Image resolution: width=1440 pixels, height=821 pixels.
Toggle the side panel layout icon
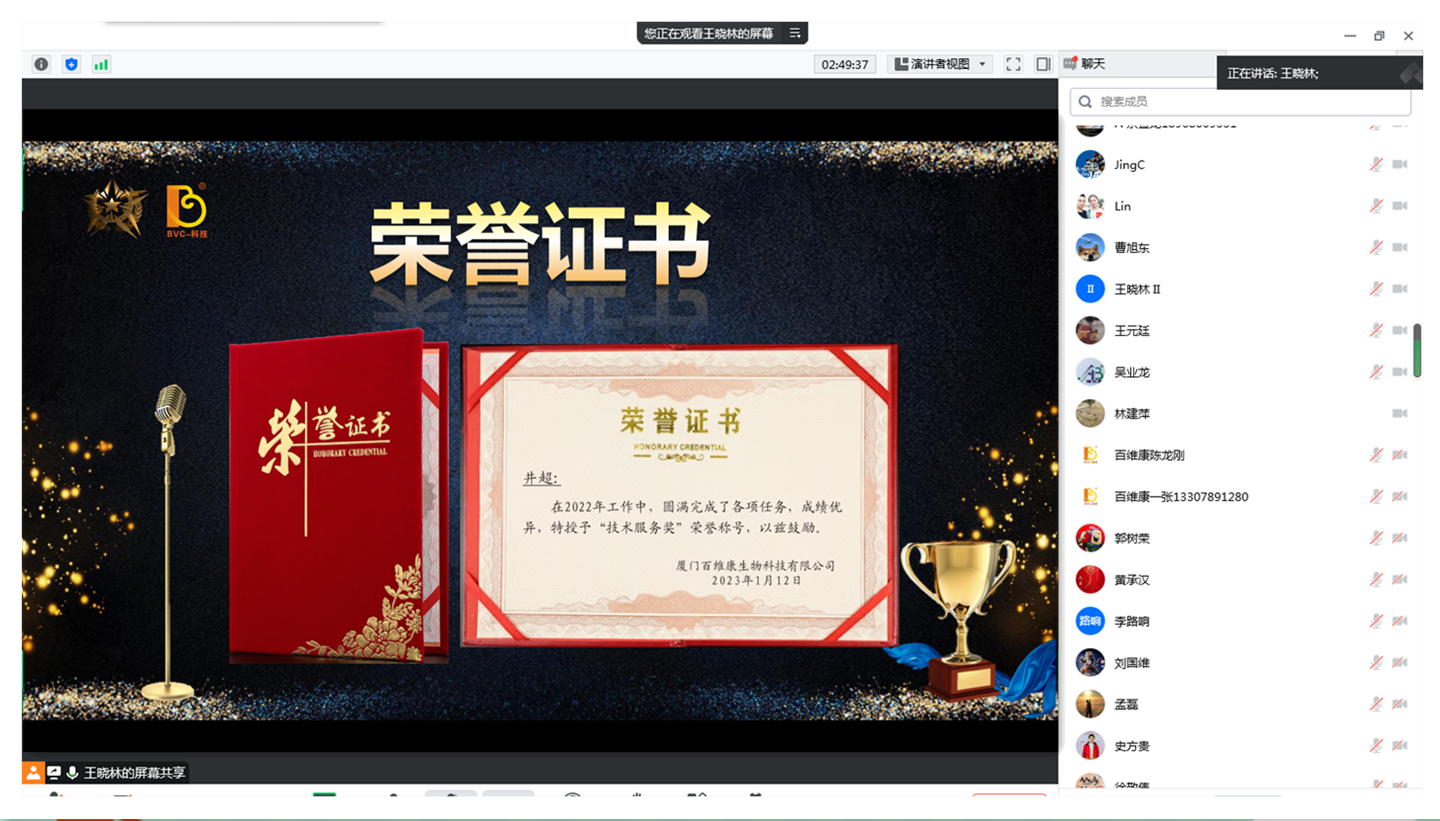[x=1042, y=63]
